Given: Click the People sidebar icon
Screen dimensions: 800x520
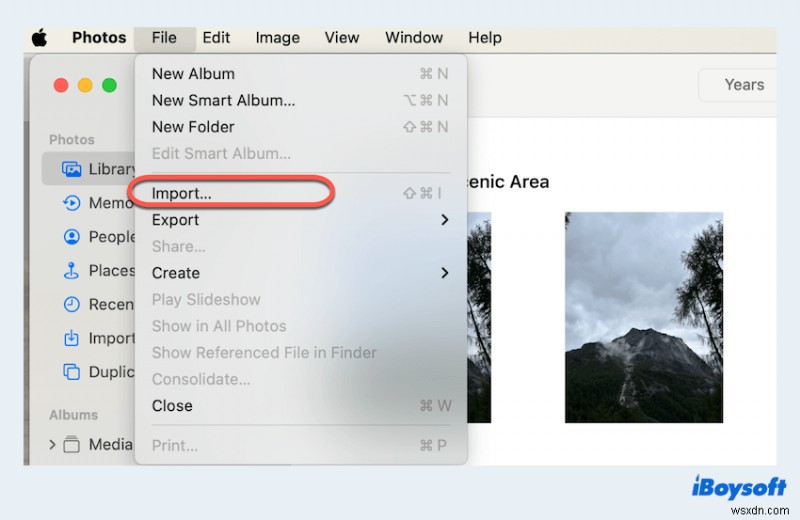Looking at the screenshot, I should click(71, 237).
